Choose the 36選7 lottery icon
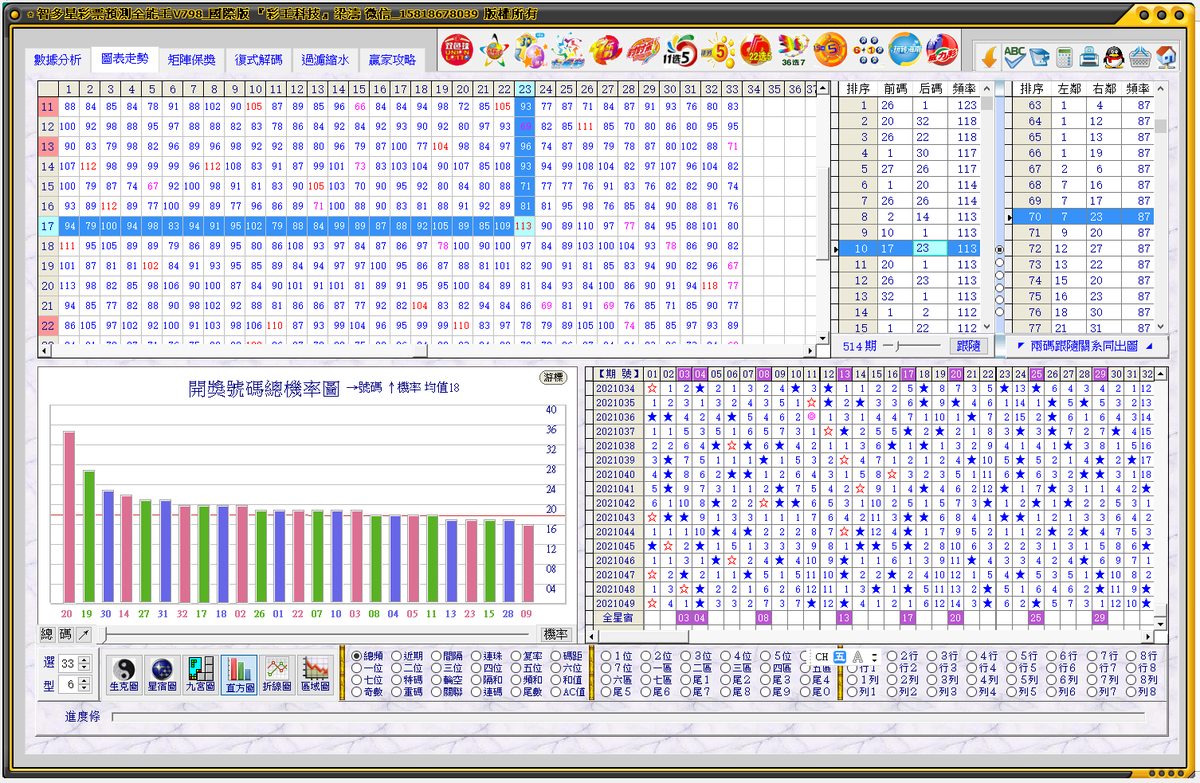 [795, 48]
